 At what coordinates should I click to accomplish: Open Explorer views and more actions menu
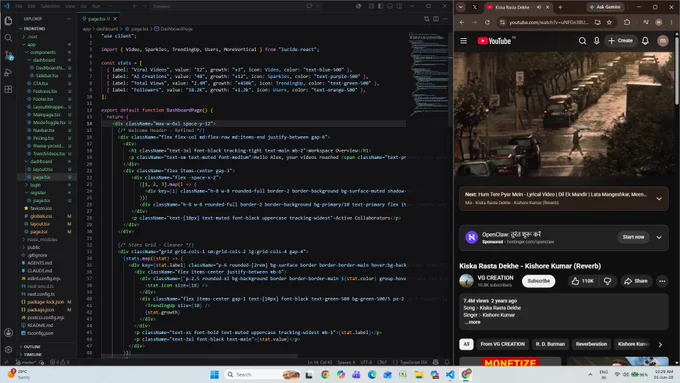tap(69, 19)
